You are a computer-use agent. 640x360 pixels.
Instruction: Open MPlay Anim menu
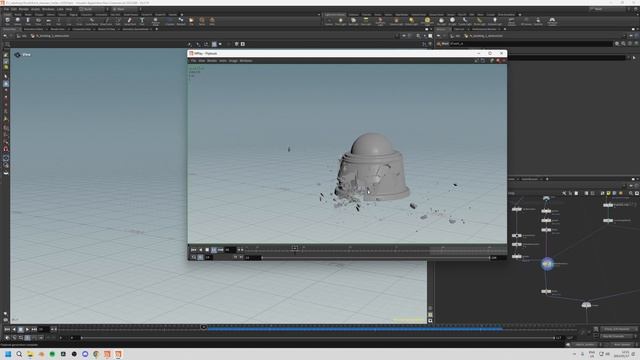pyautogui.click(x=223, y=60)
